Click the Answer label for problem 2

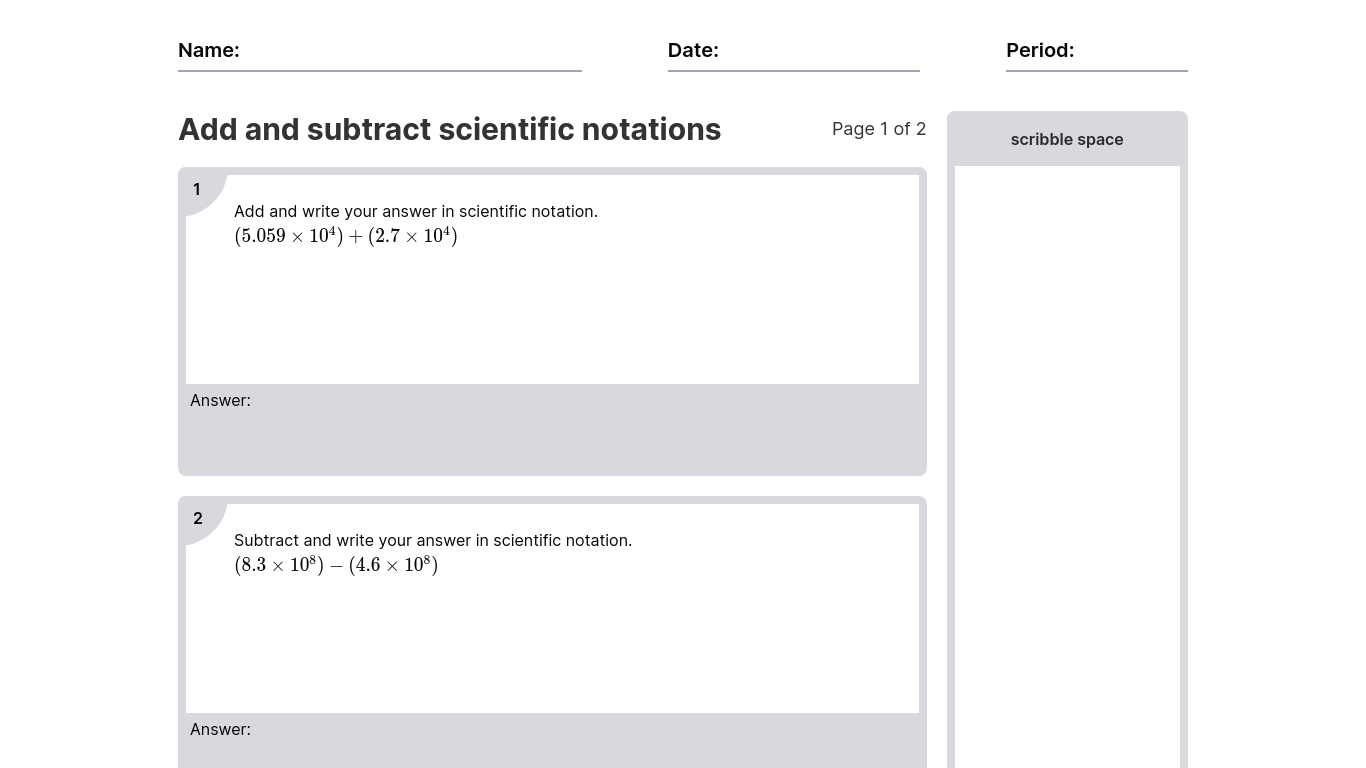point(220,729)
